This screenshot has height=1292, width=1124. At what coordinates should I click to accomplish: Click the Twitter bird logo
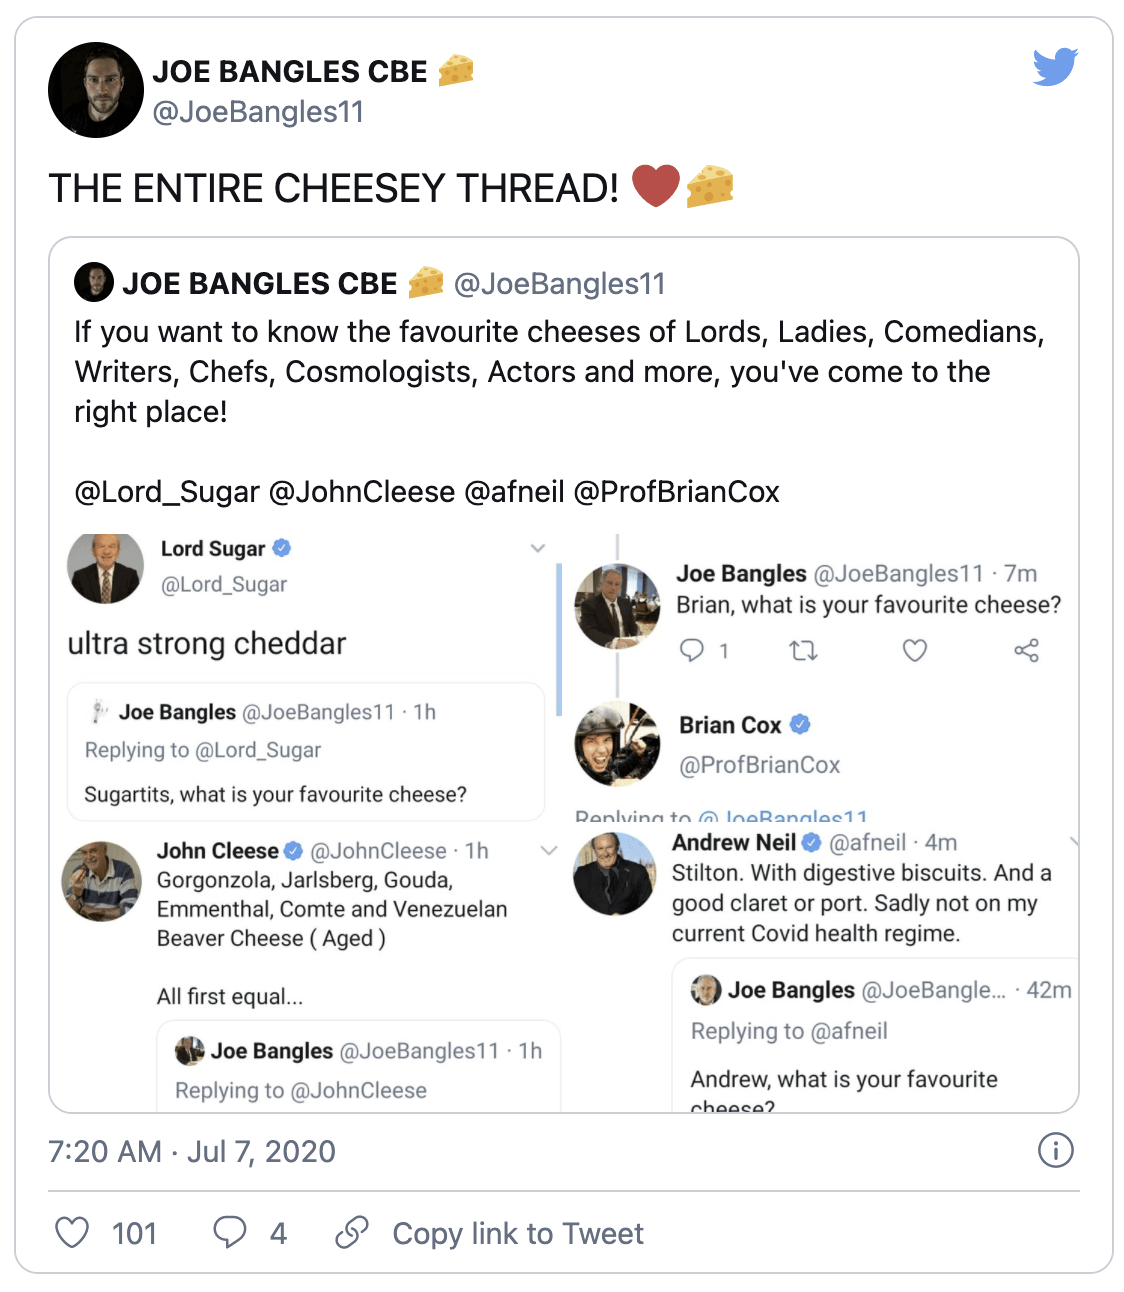coord(1055,67)
